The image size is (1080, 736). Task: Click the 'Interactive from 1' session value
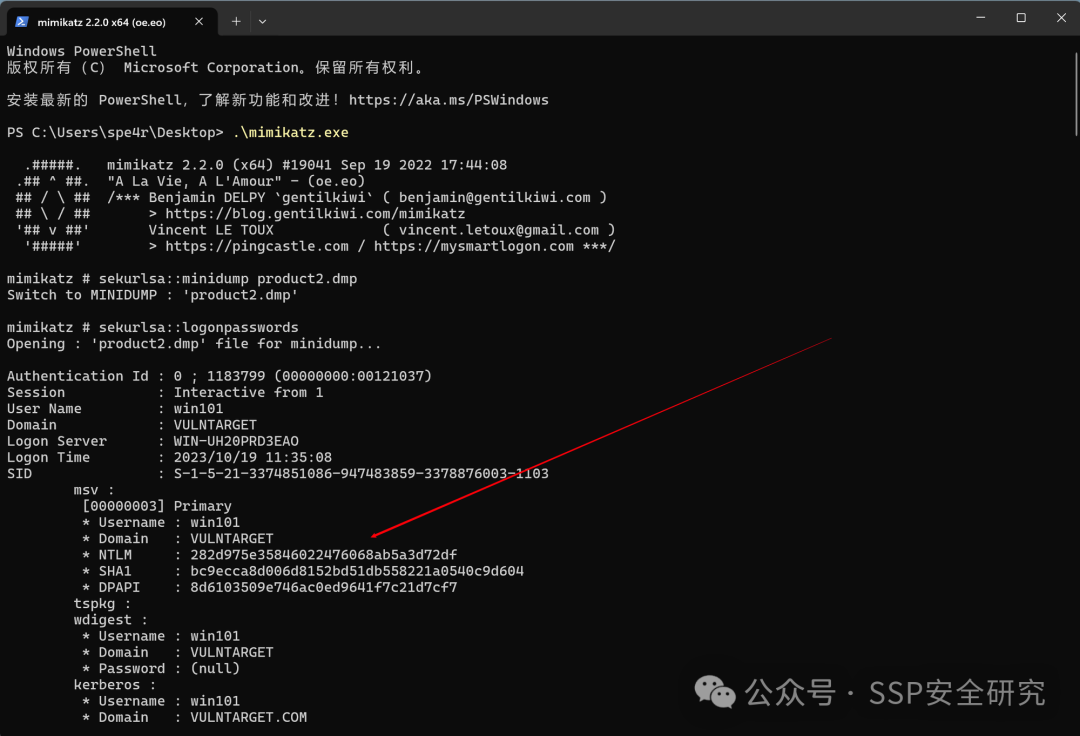pos(248,392)
